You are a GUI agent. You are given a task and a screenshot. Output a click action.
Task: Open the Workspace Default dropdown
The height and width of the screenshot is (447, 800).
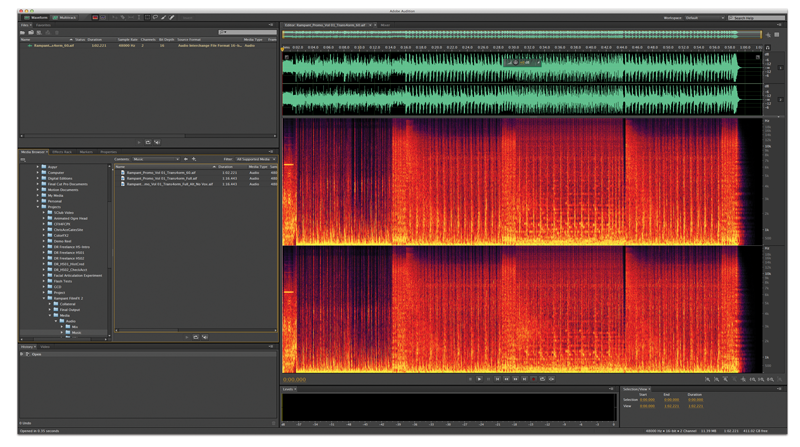[x=705, y=18]
